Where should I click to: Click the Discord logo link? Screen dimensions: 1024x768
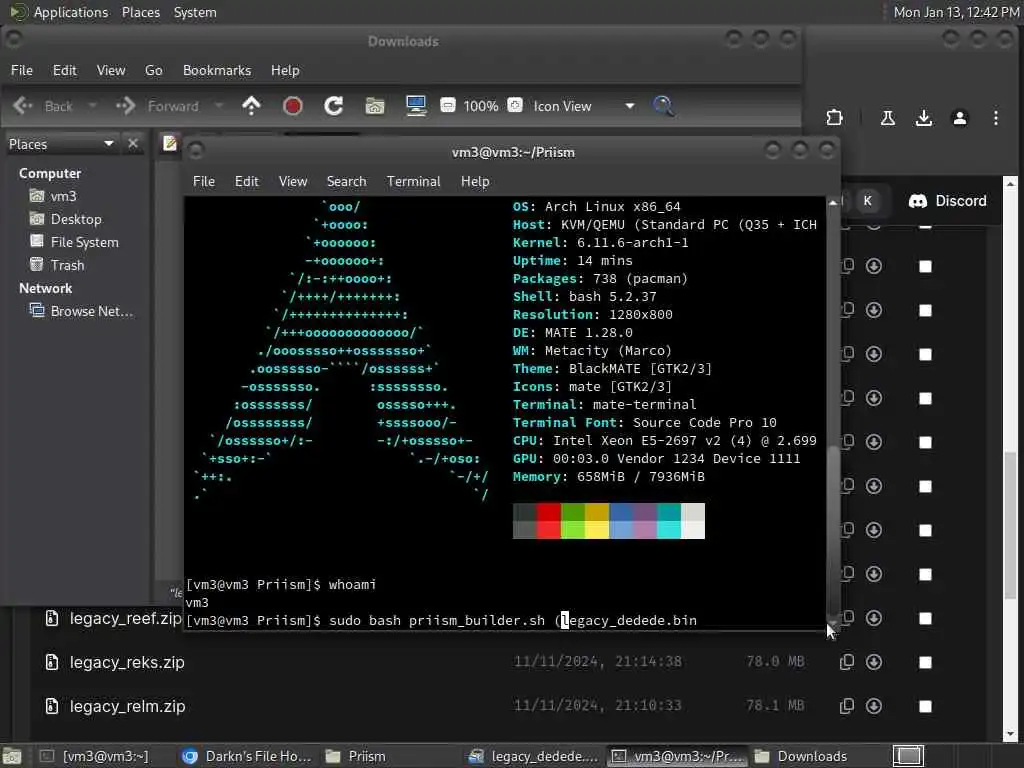(948, 201)
